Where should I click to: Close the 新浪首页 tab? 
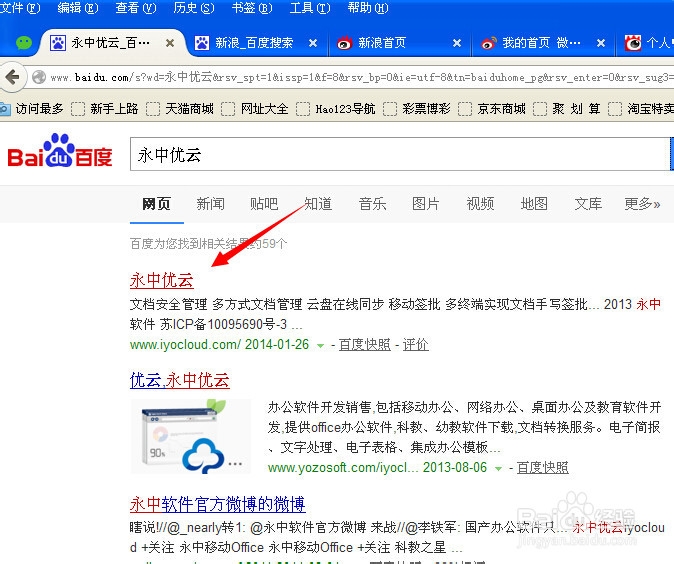[457, 43]
